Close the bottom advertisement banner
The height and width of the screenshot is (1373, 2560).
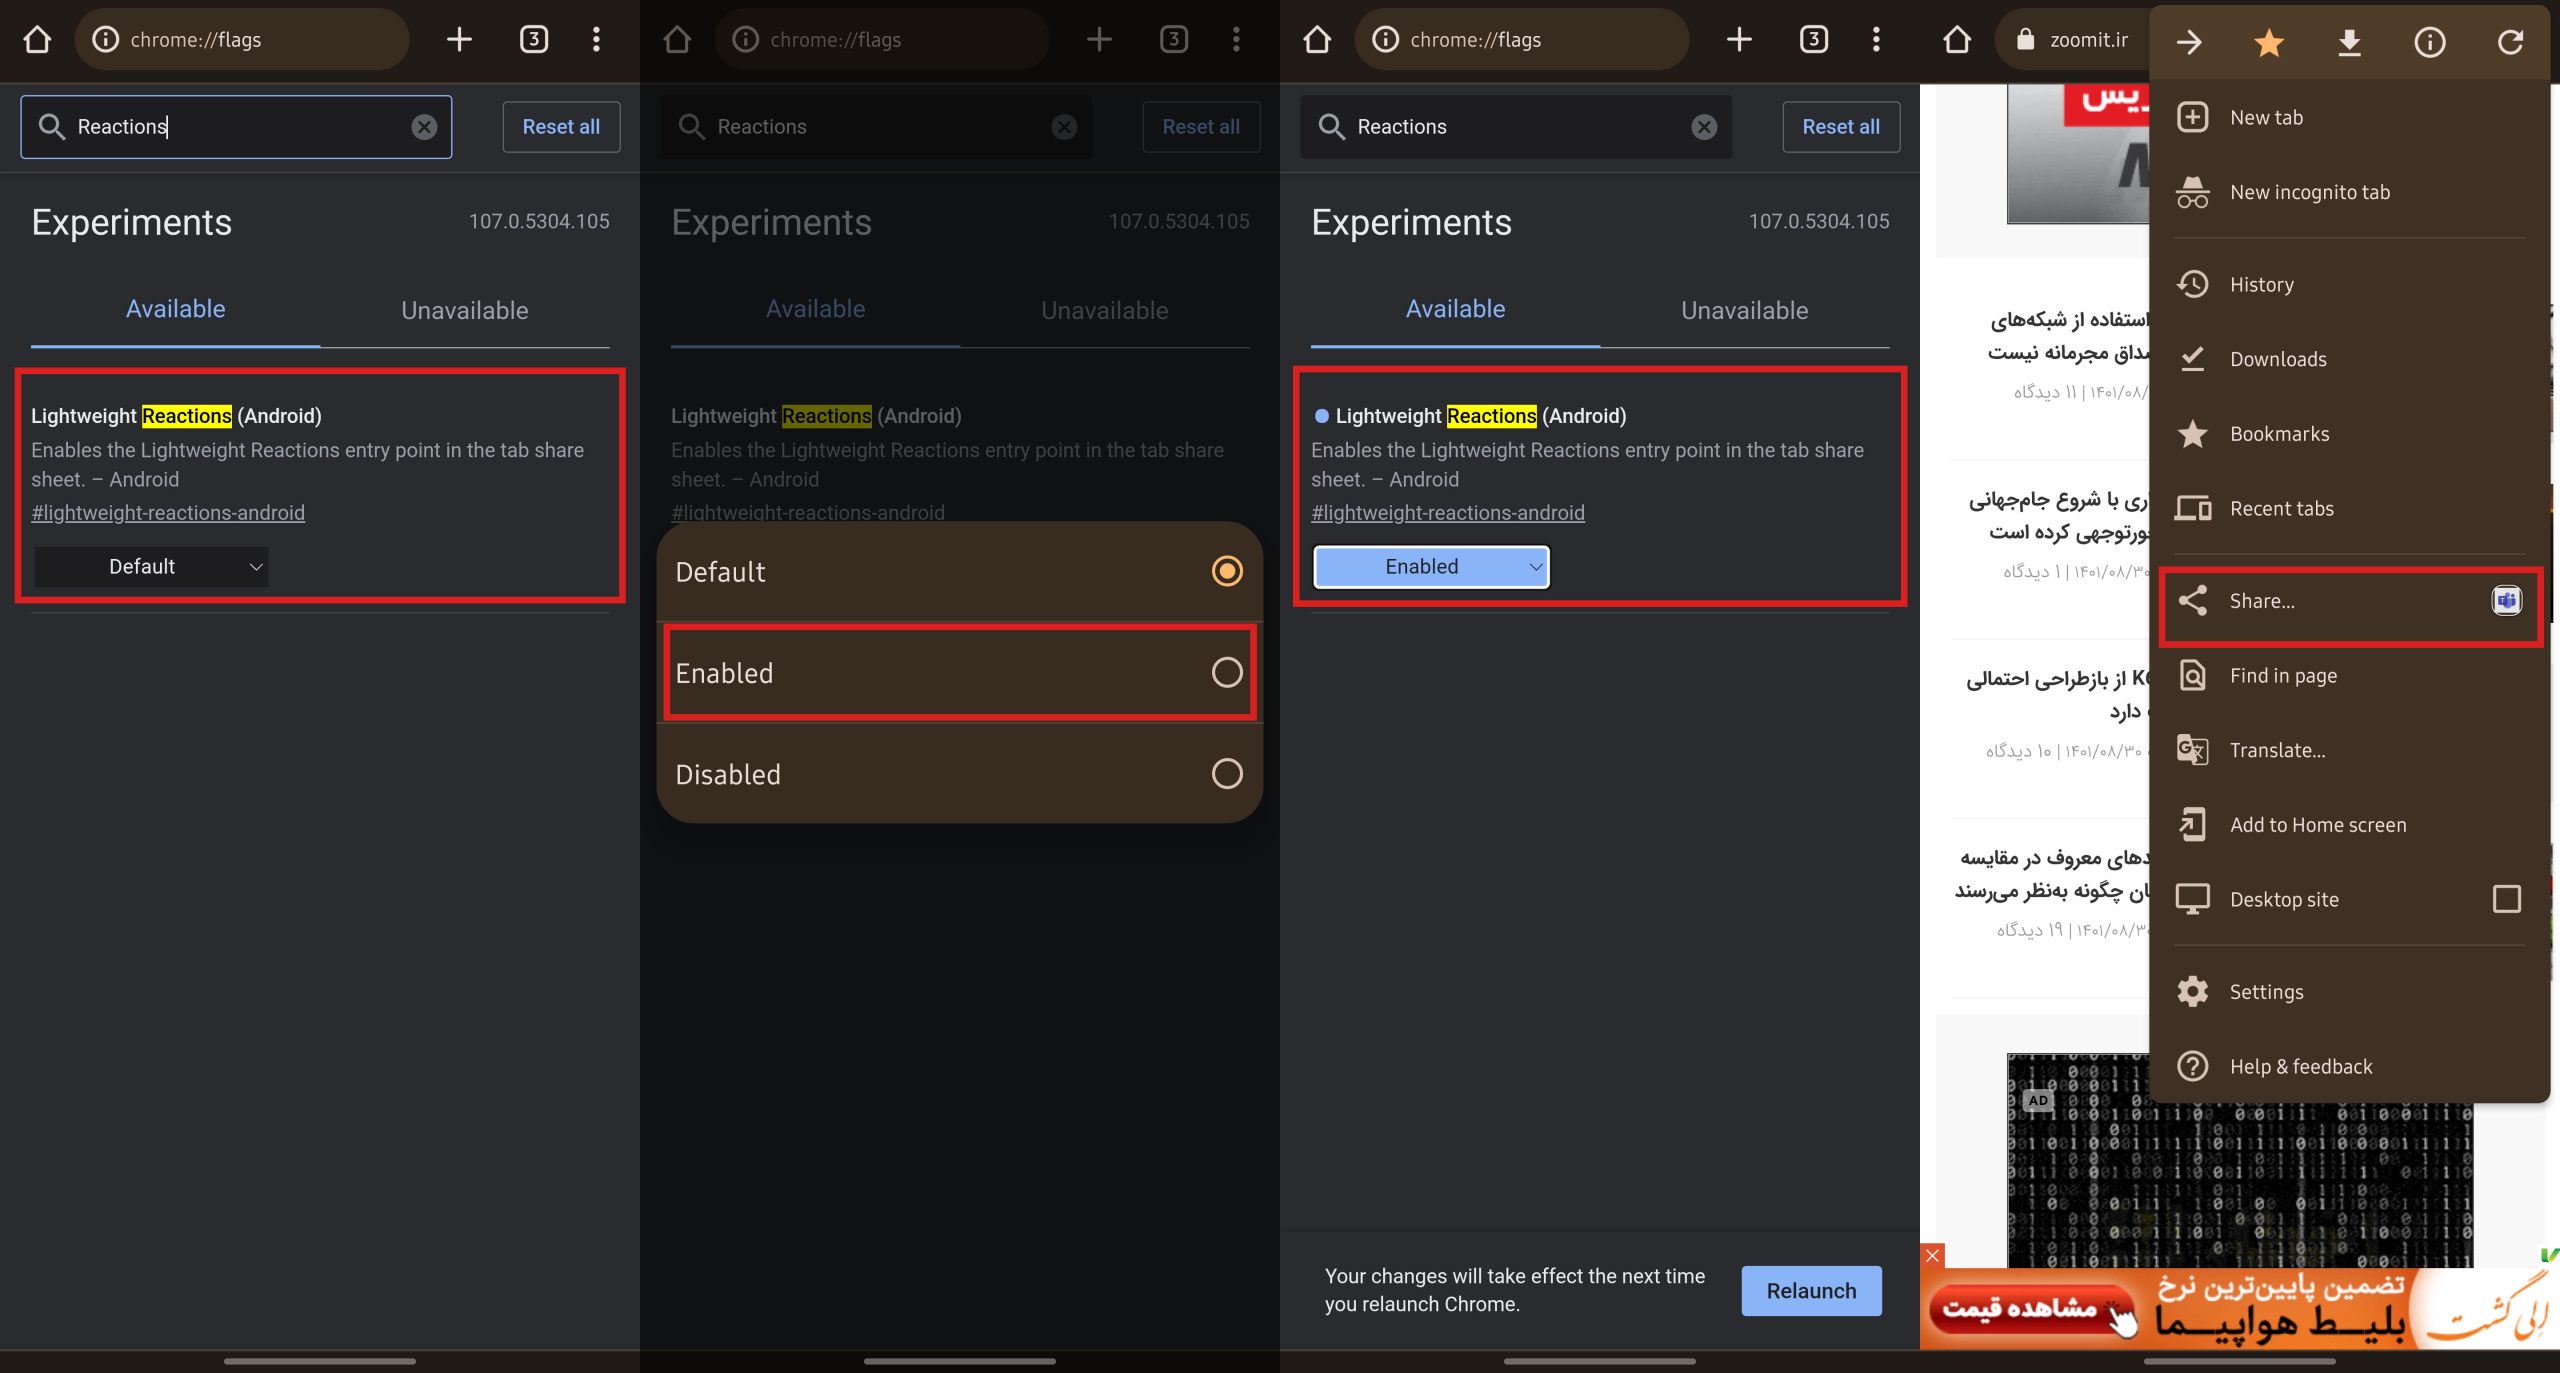1932,1255
